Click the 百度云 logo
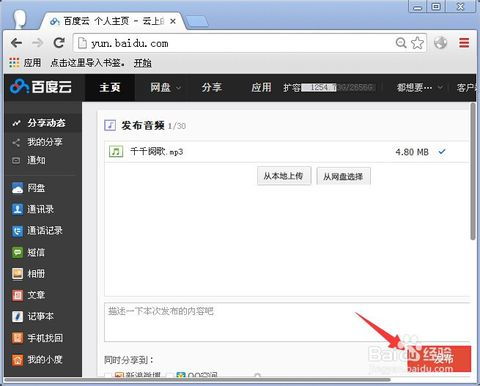The height and width of the screenshot is (386, 480). coord(41,87)
